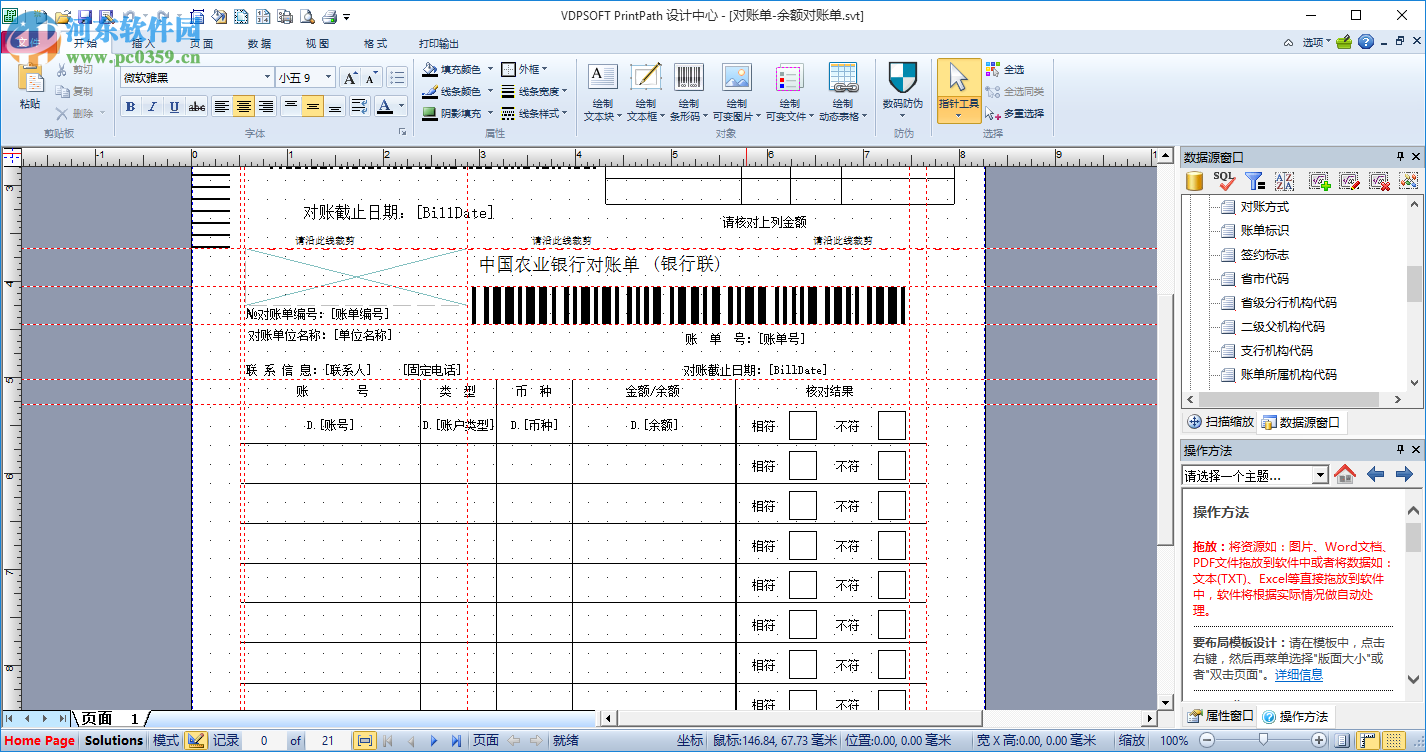Screen dimensions: 1426x752
Task: Select the Draw Text Frame (绘制文本框) tool
Action: 645,92
